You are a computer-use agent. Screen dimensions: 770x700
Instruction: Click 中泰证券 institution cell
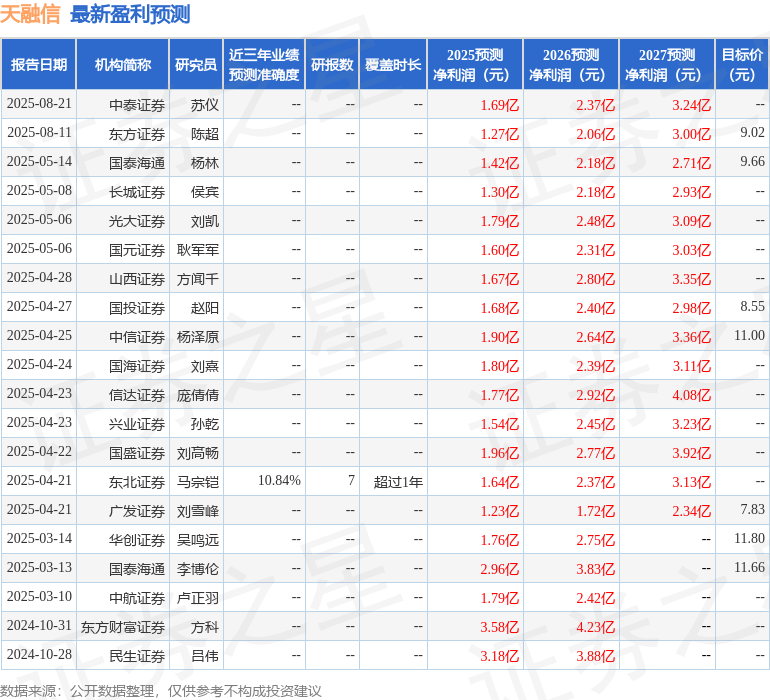click(x=137, y=105)
